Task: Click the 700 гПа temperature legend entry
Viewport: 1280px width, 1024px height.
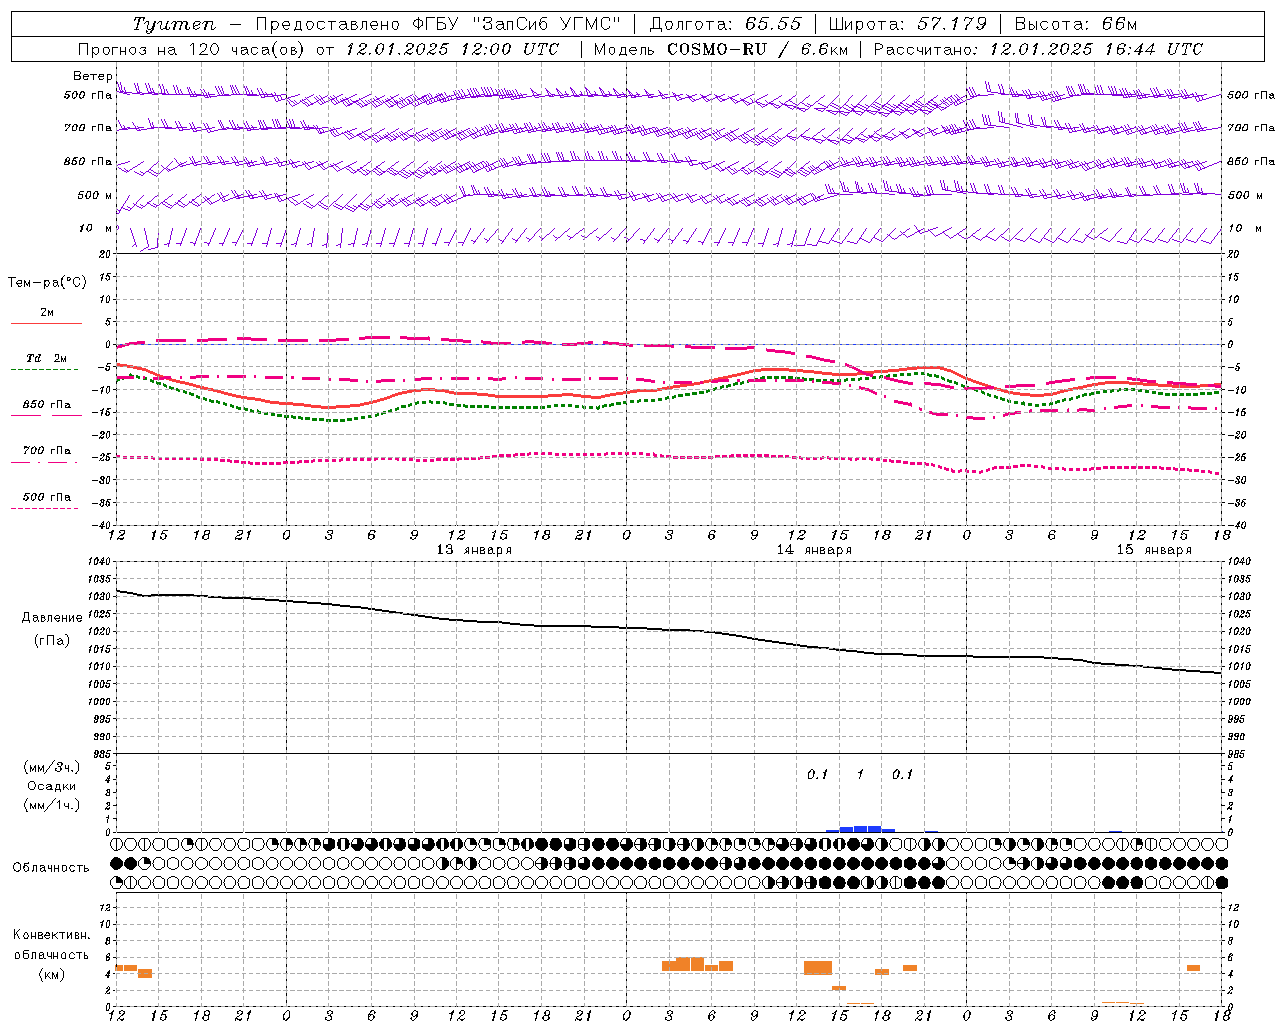Action: 47,450
